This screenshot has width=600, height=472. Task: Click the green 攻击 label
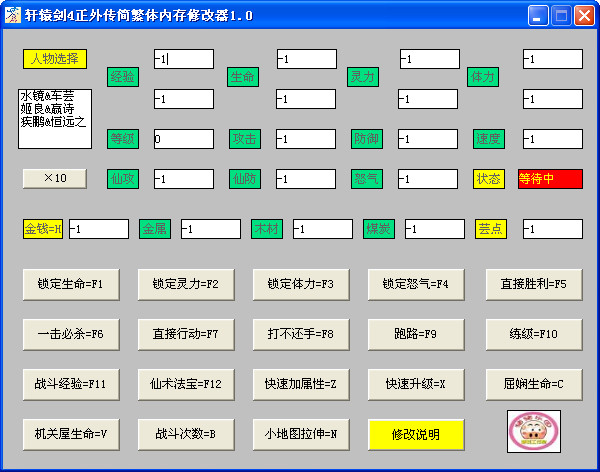point(245,139)
